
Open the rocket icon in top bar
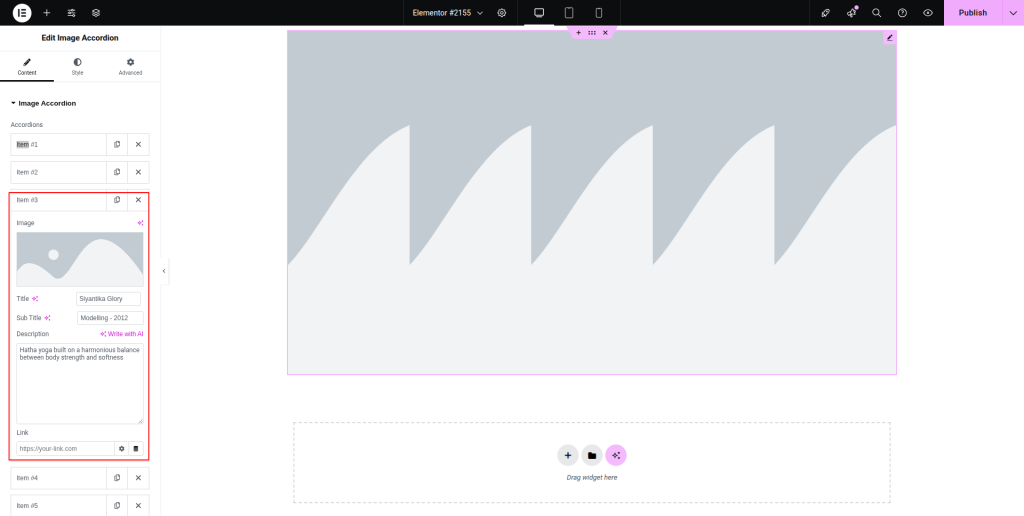[x=825, y=12]
